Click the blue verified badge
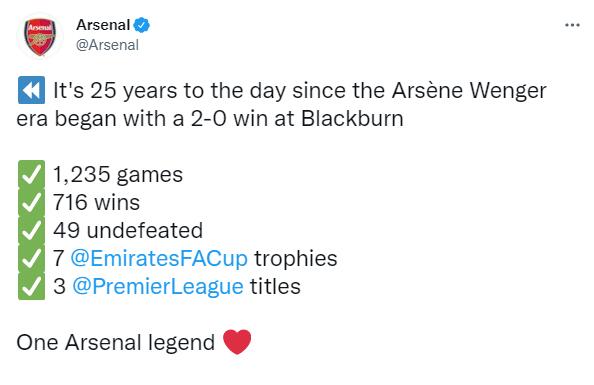The height and width of the screenshot is (385, 594). (142, 25)
